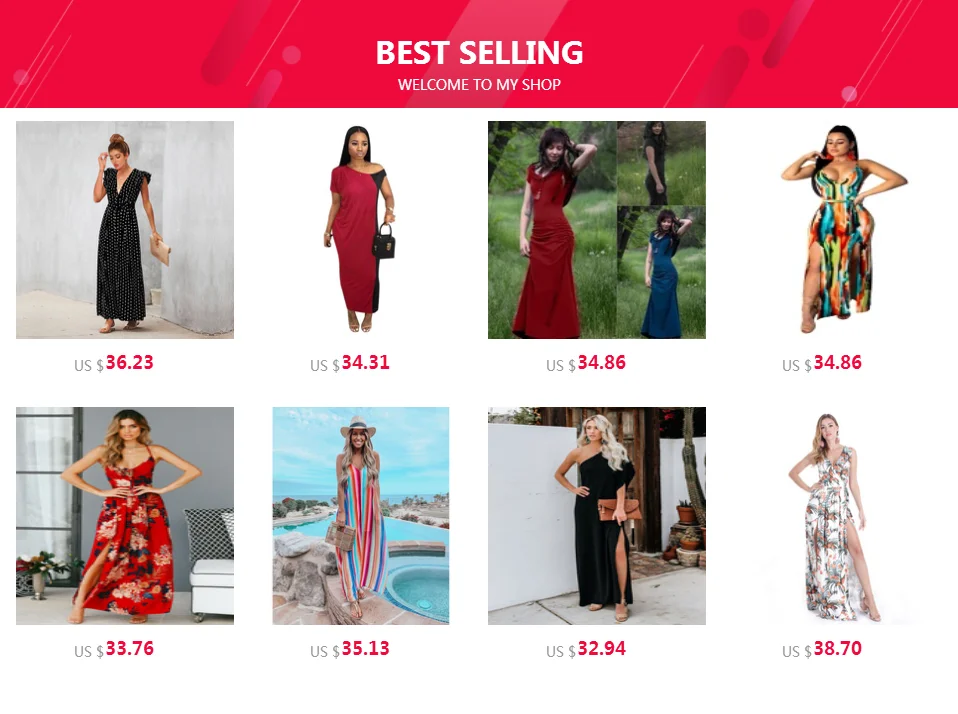The width and height of the screenshot is (958, 714).
Task: Click the small black dress photo in collage
Action: point(662,162)
